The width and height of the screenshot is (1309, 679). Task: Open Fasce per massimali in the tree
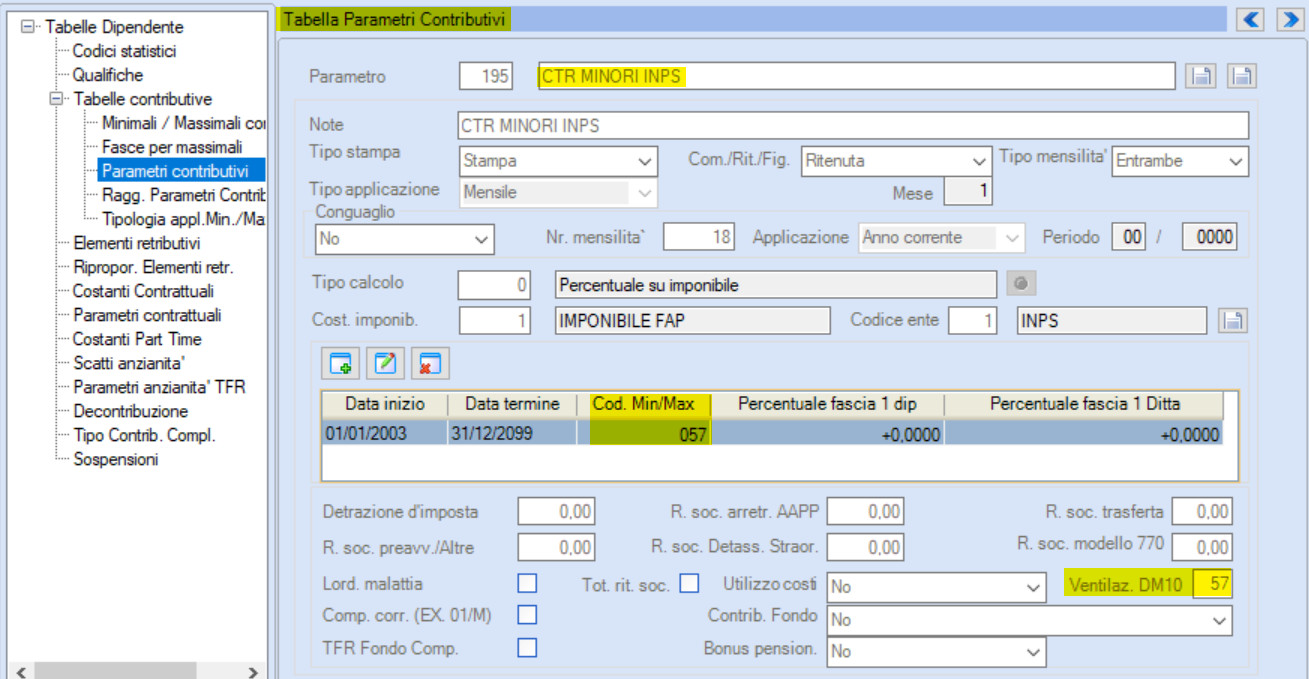172,147
